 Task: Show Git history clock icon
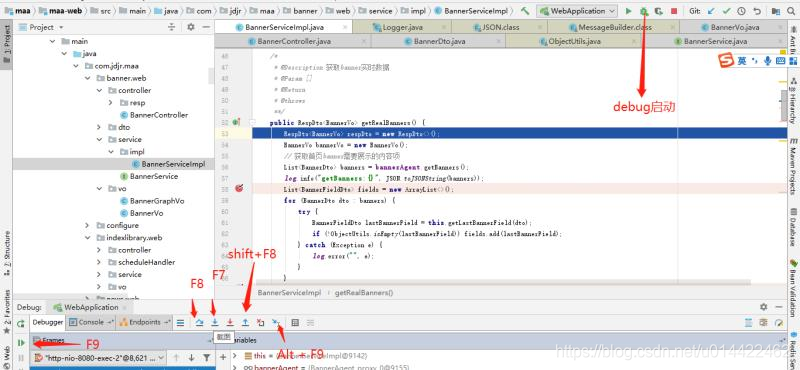coord(741,11)
